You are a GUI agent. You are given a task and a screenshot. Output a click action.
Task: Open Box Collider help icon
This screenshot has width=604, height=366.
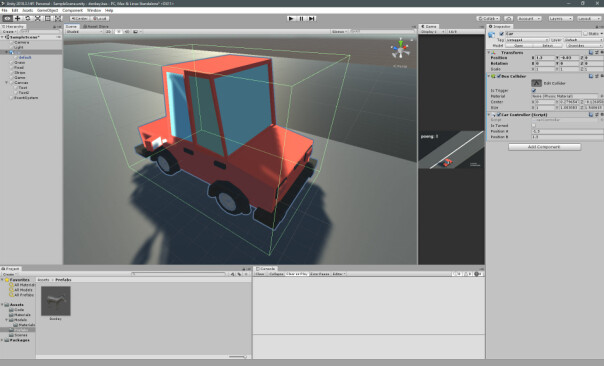(x=591, y=76)
